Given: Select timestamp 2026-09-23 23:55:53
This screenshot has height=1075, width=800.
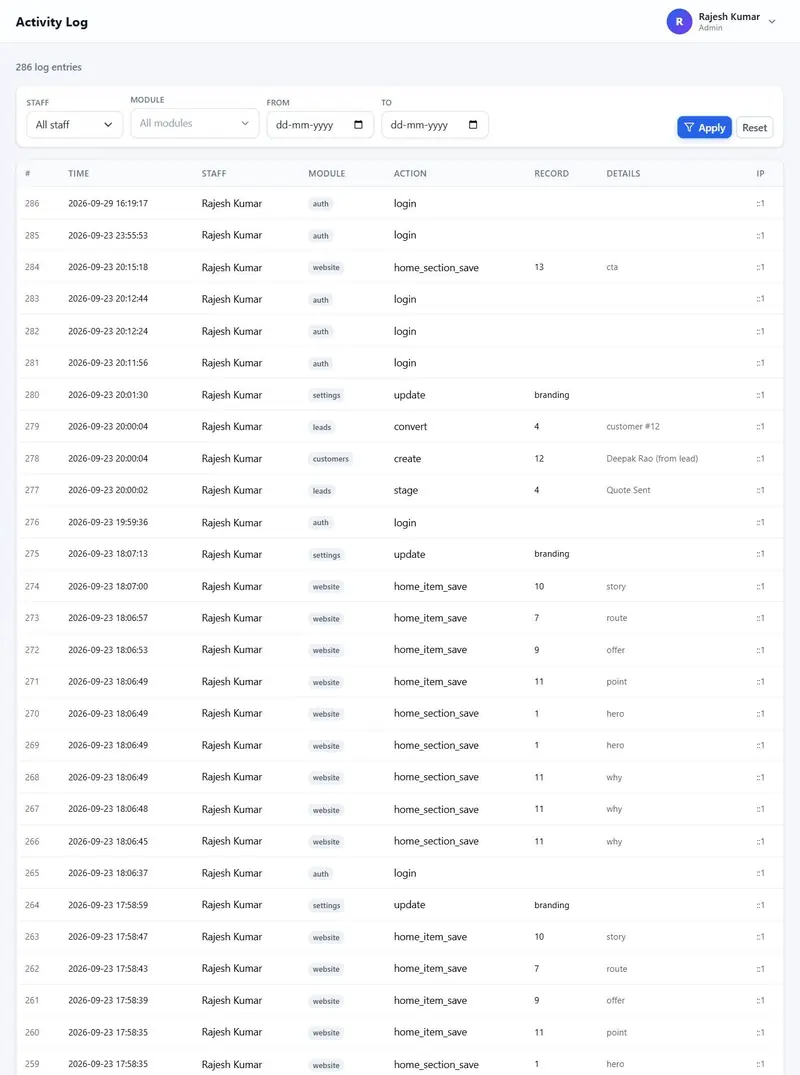Looking at the screenshot, I should click(x=108, y=235).
